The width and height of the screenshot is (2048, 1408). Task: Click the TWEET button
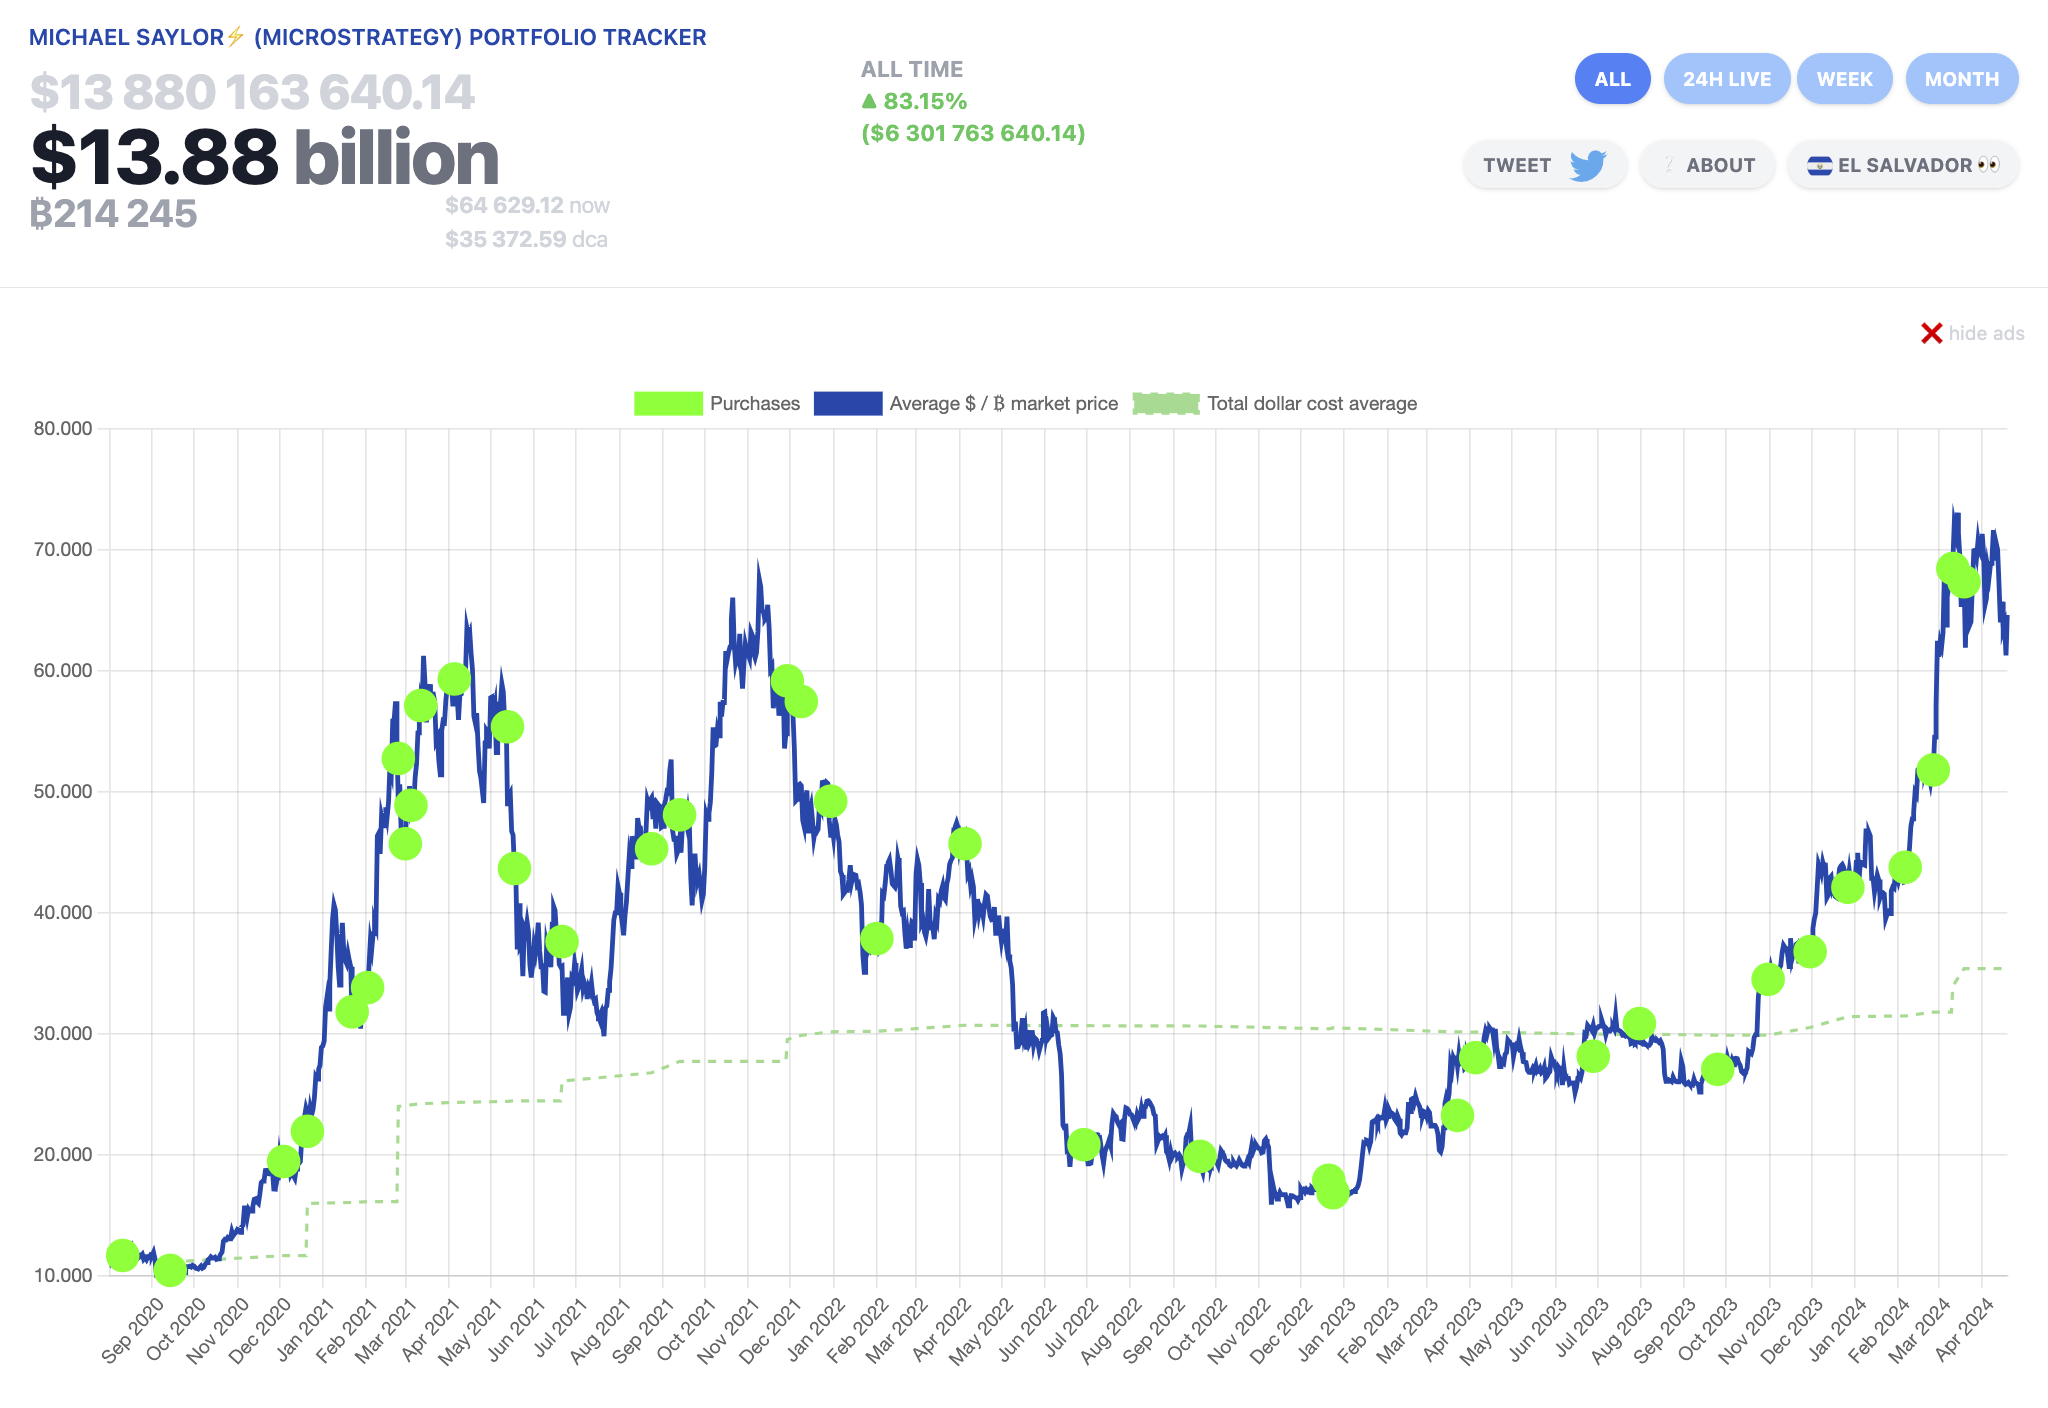click(1544, 165)
